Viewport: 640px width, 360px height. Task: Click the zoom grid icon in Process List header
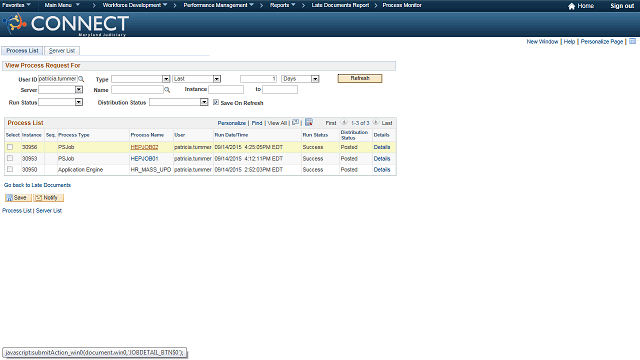295,122
